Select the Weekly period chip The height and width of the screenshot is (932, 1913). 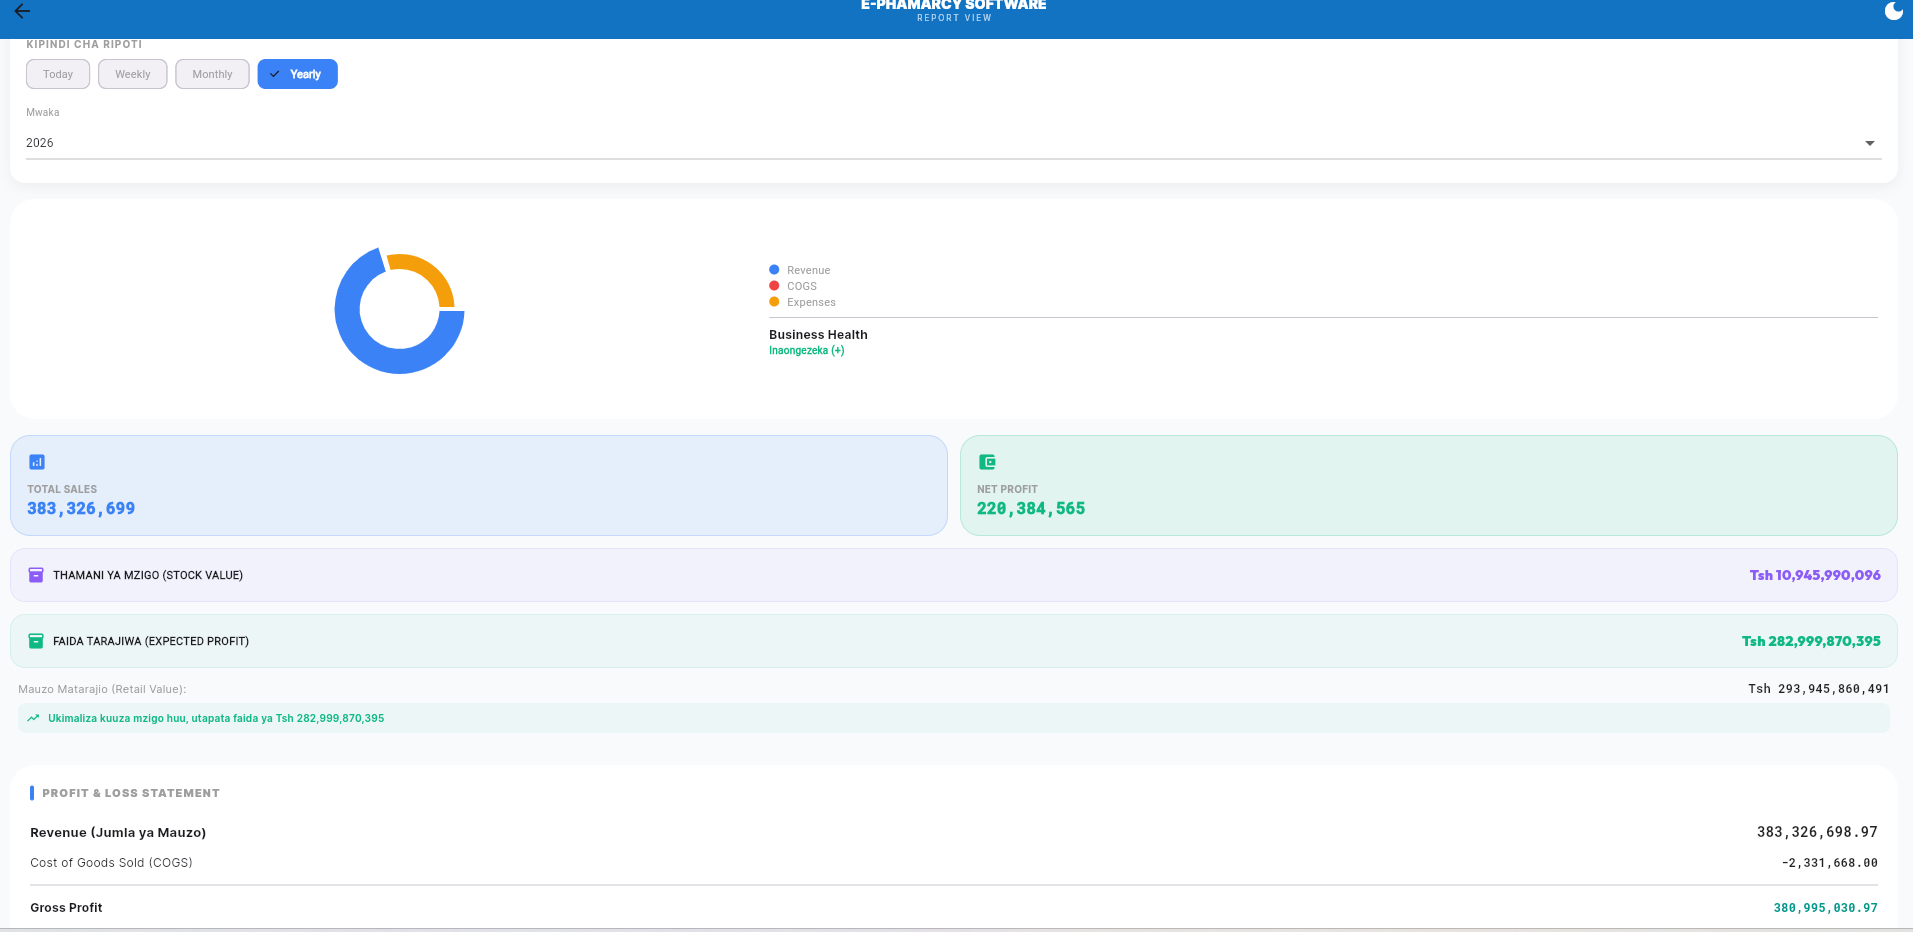(132, 74)
